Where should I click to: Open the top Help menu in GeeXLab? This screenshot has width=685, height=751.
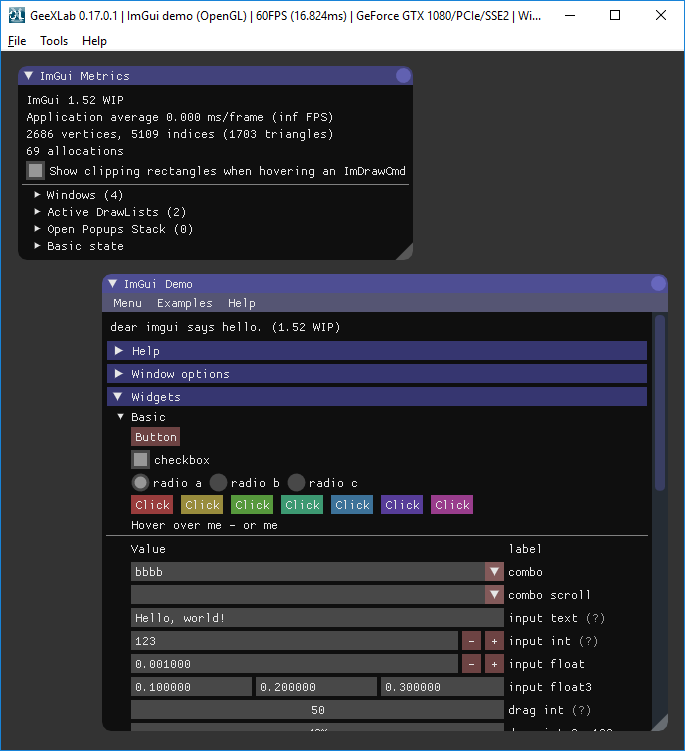click(94, 41)
